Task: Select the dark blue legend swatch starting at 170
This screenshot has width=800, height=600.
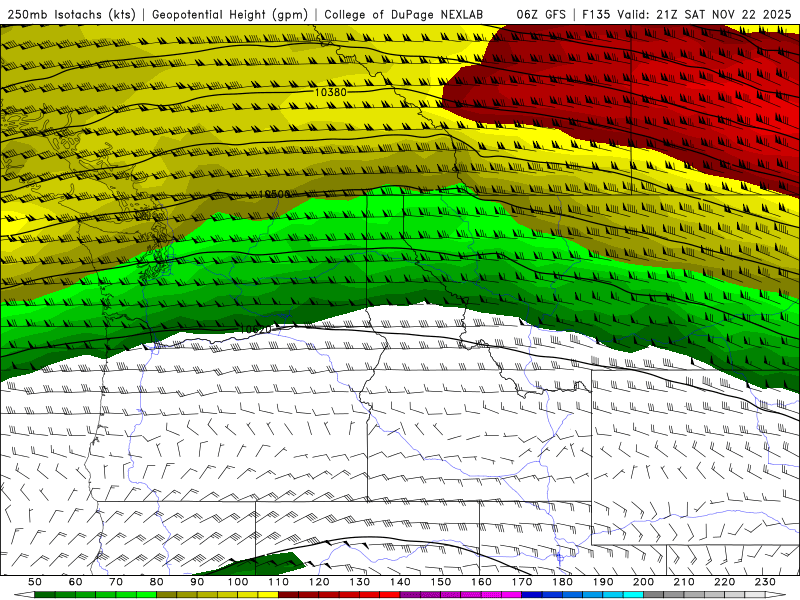Action: (532, 595)
